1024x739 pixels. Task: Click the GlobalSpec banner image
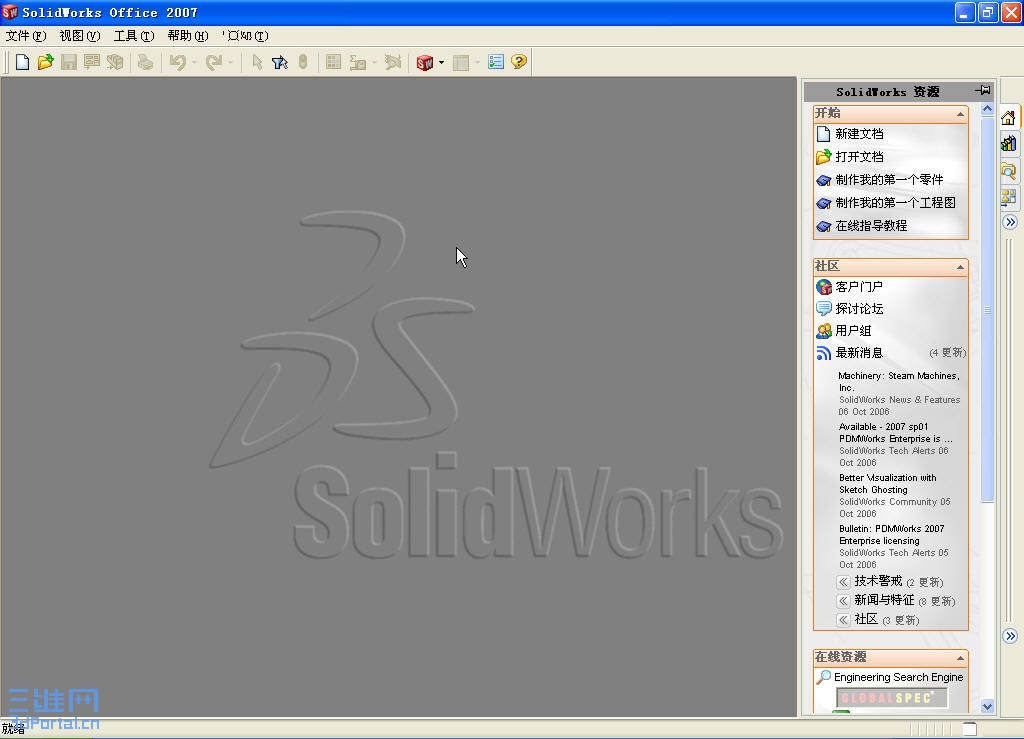[892, 698]
